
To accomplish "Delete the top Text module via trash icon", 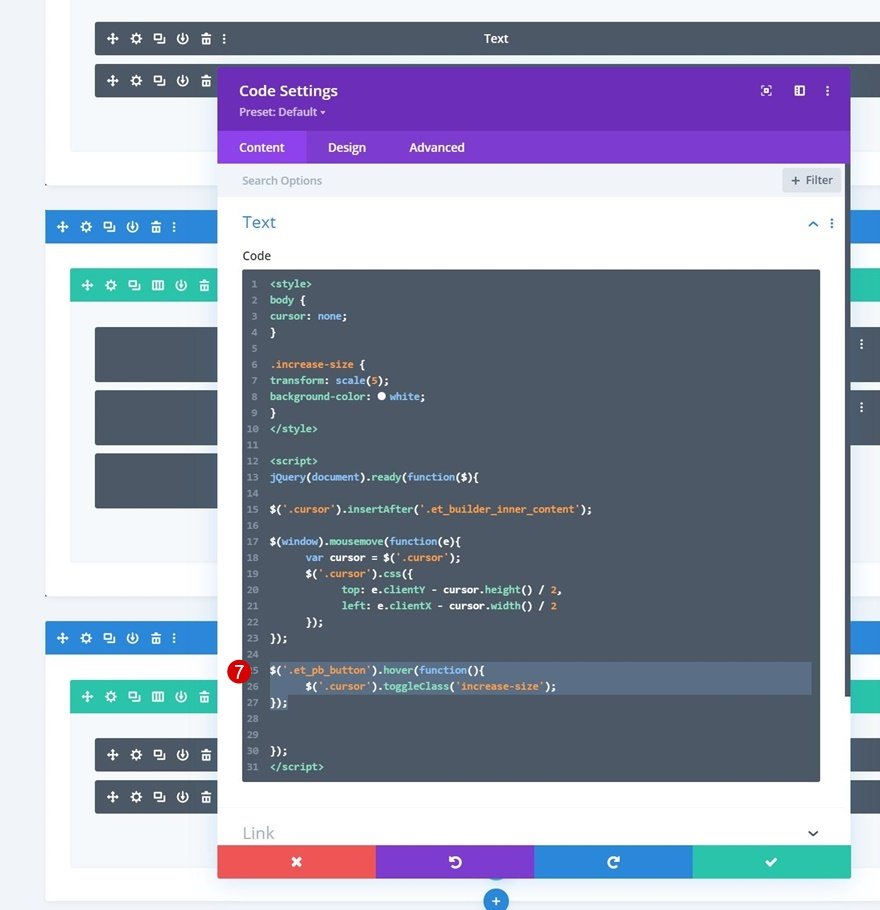I will (206, 38).
